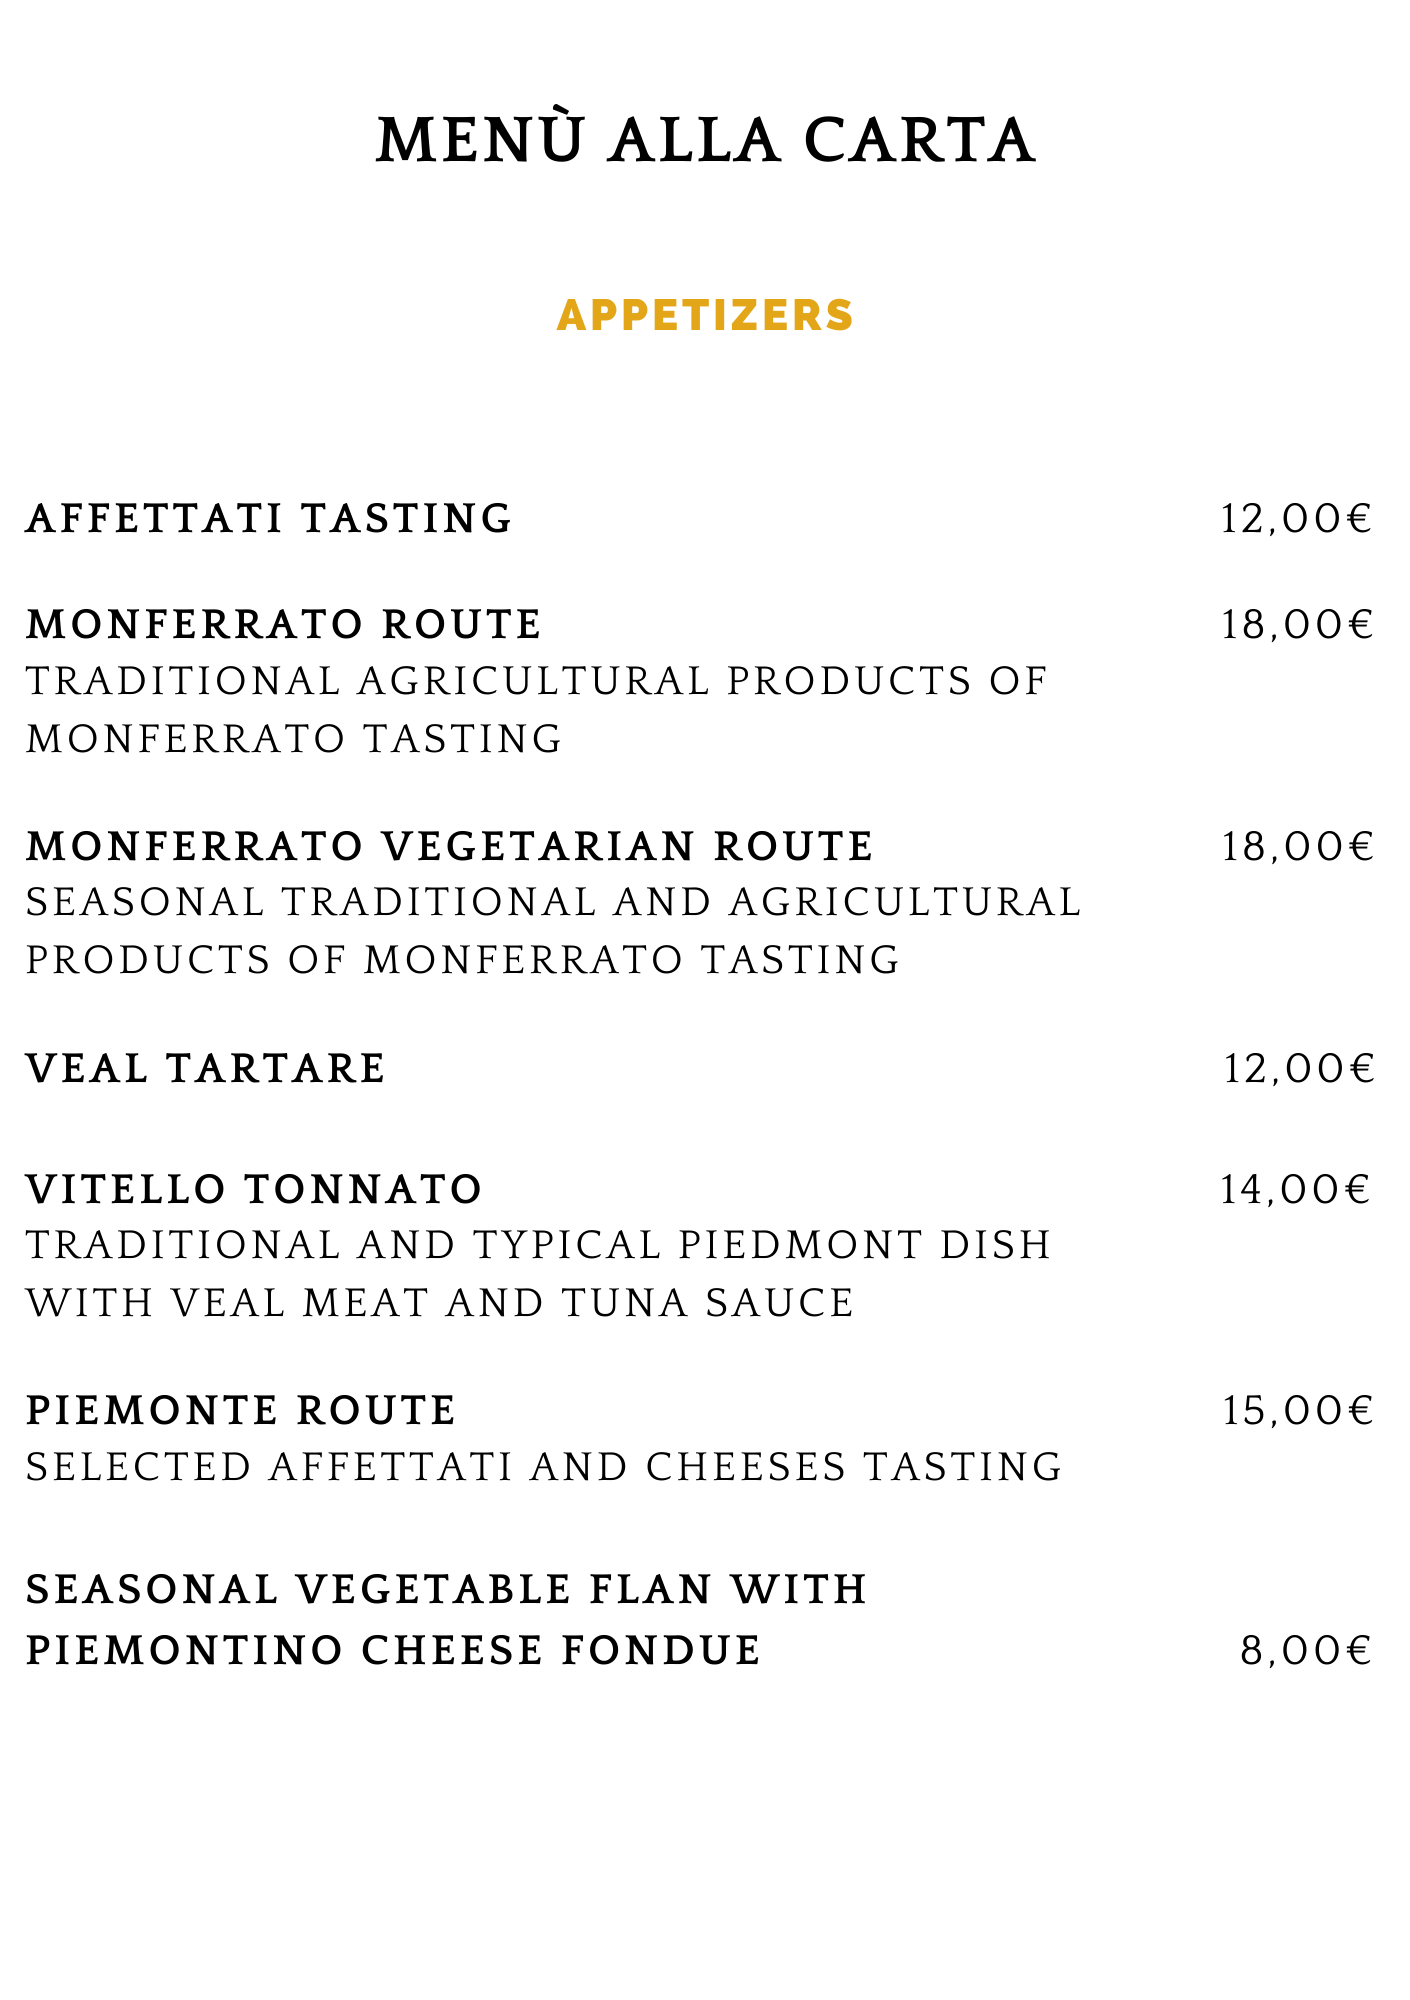Image resolution: width=1410 pixels, height=2000 pixels.
Task: Select the Piemonte Route dish title
Action: 242,1411
